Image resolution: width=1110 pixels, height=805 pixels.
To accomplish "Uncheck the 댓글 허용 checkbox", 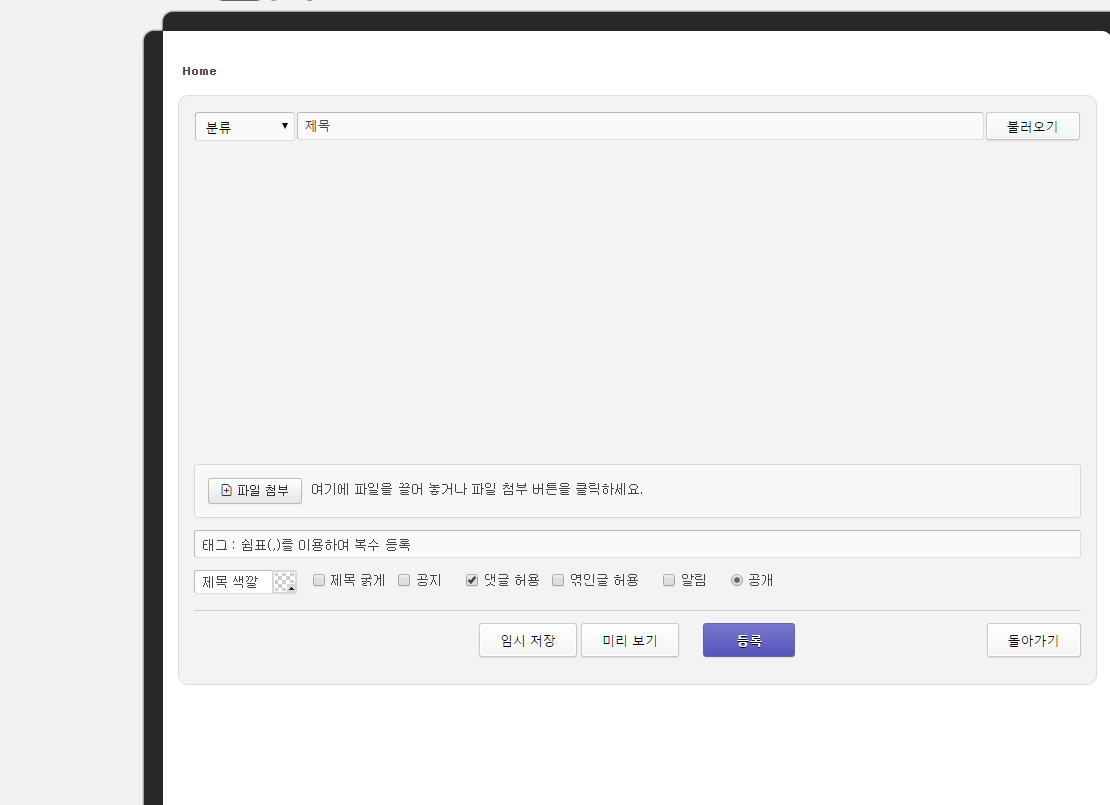I will 472,580.
